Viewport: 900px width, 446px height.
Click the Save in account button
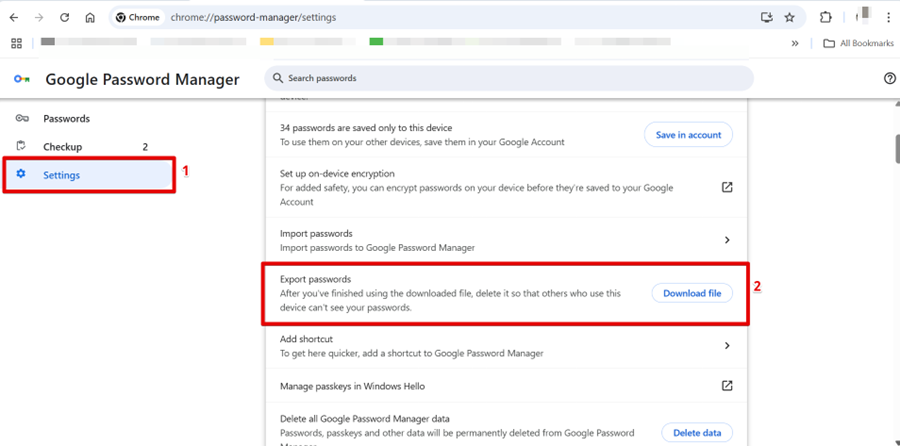tap(688, 135)
